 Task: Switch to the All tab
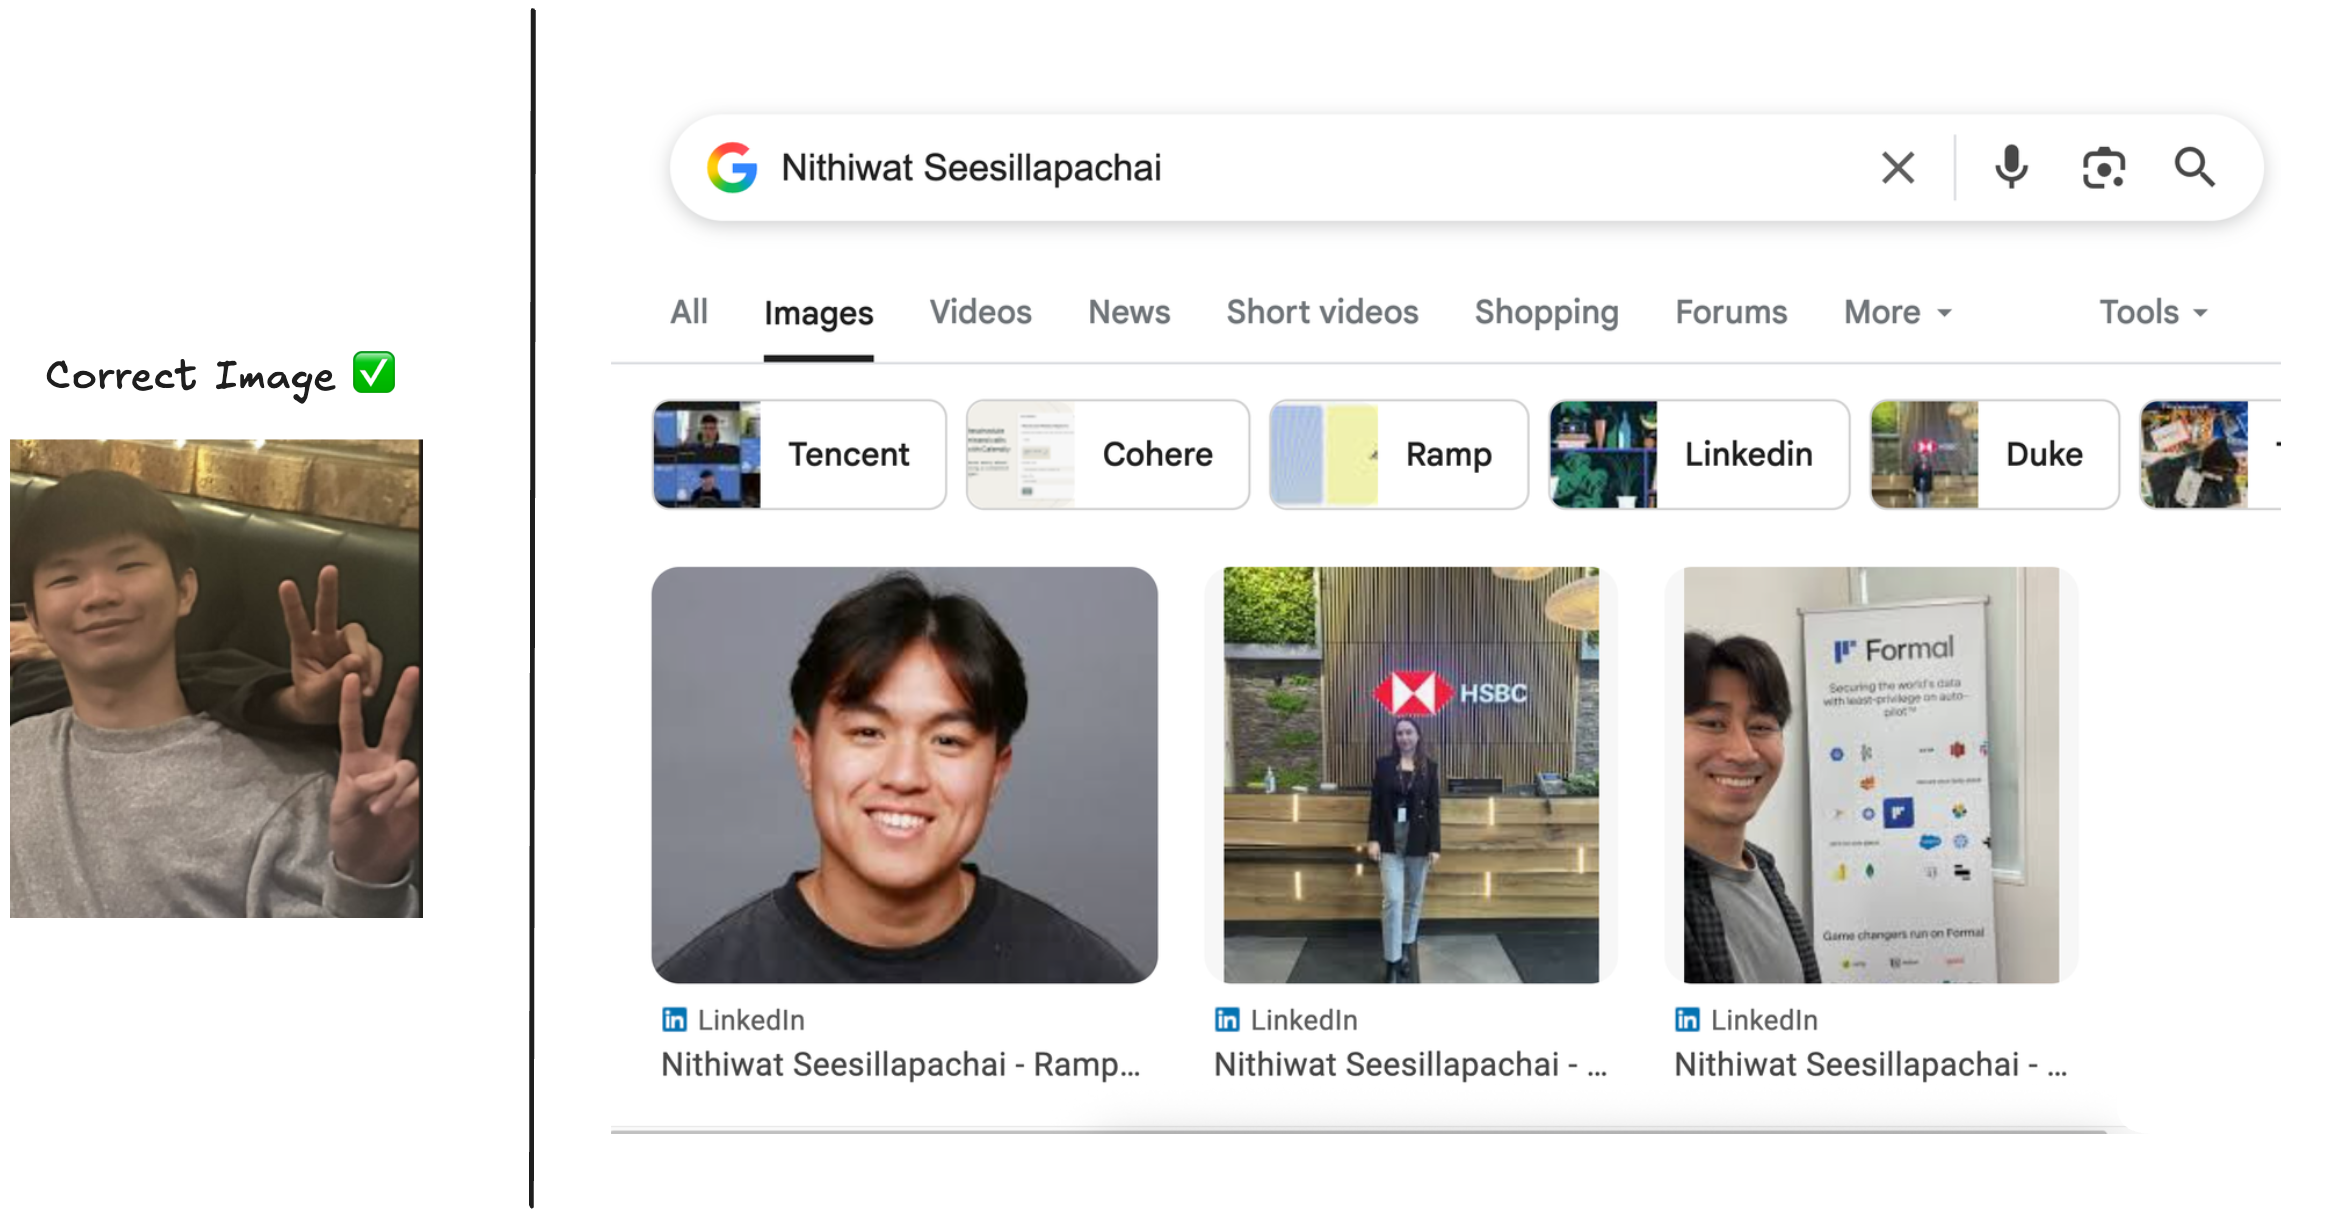[689, 312]
